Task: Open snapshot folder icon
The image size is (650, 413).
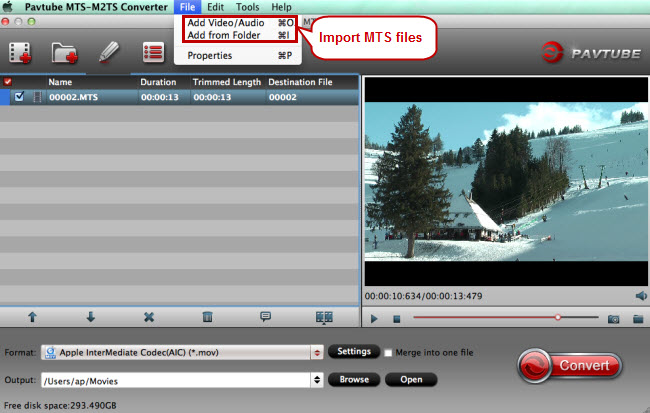Action: (638, 319)
